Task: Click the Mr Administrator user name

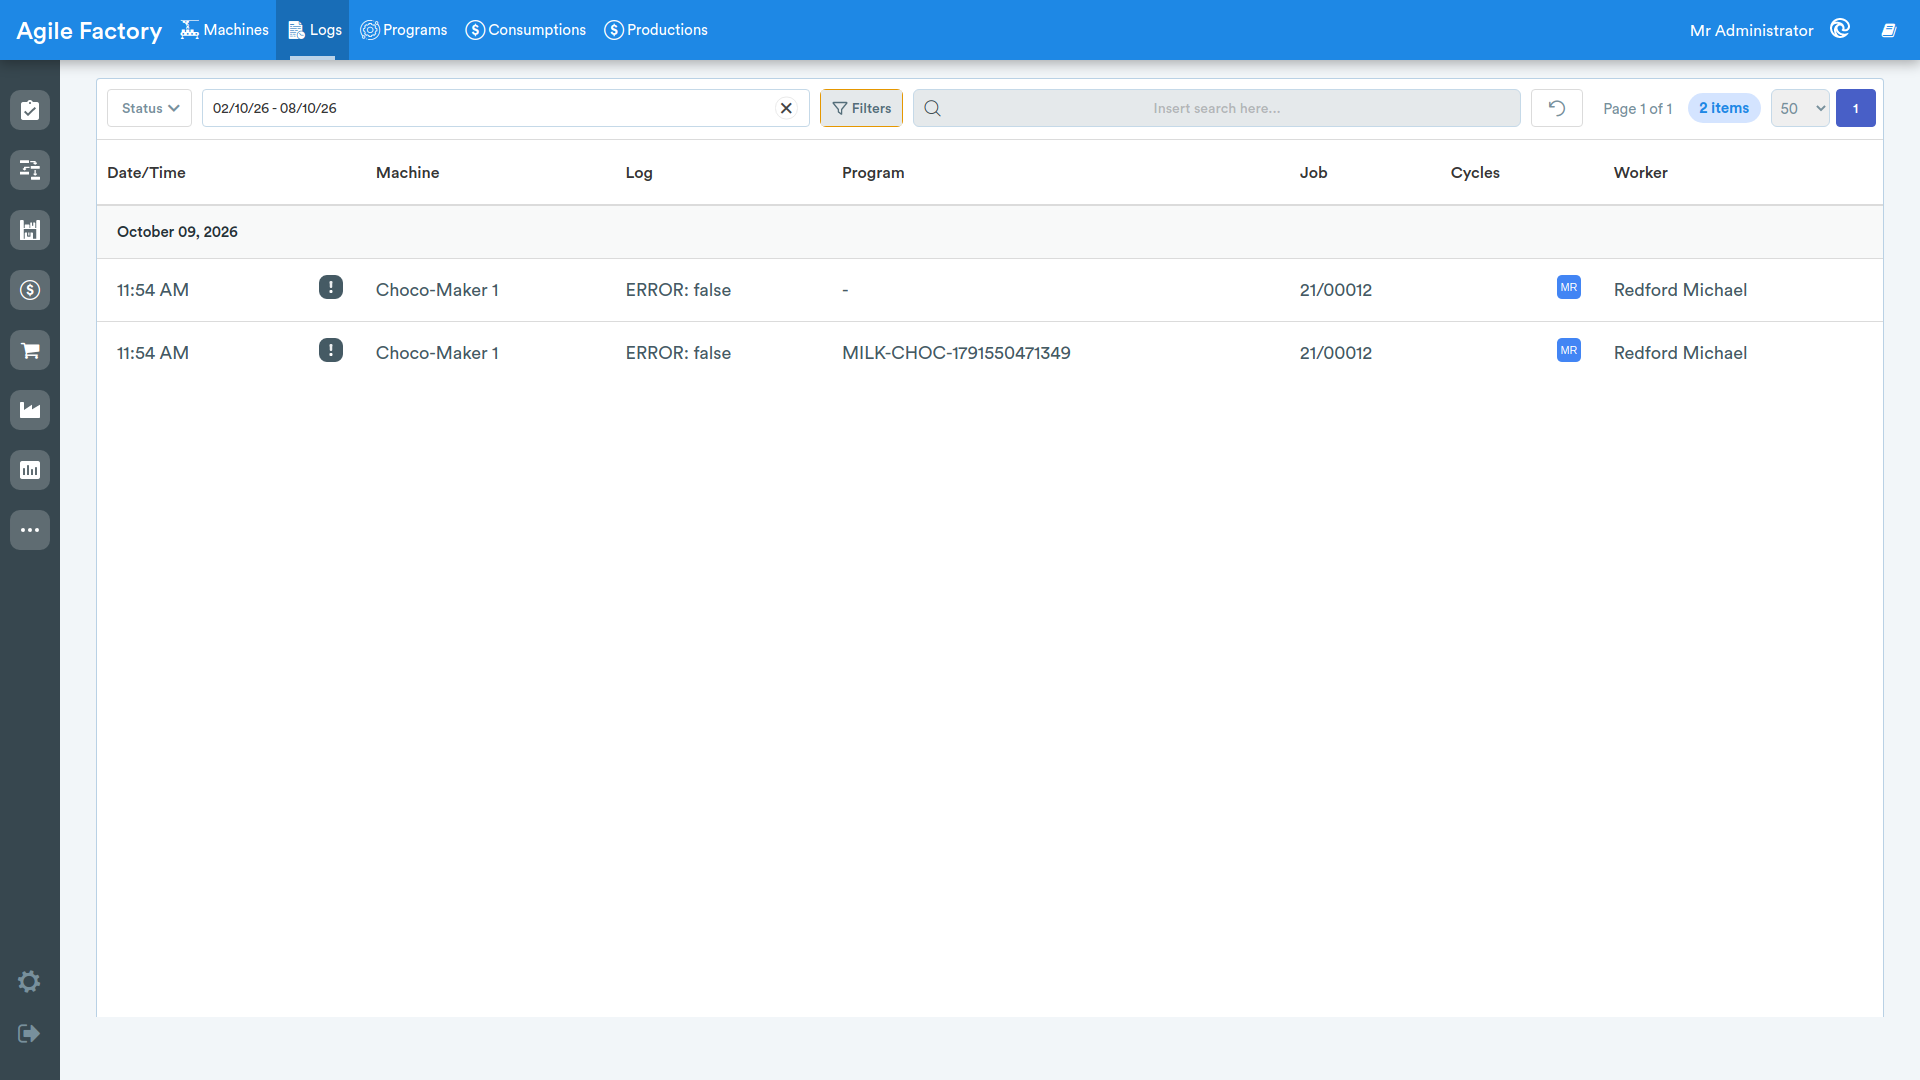Action: coord(1751,31)
